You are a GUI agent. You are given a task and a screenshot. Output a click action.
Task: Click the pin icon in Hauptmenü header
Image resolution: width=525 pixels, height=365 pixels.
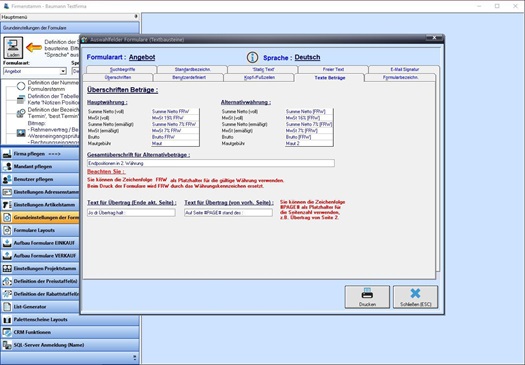[136, 16]
